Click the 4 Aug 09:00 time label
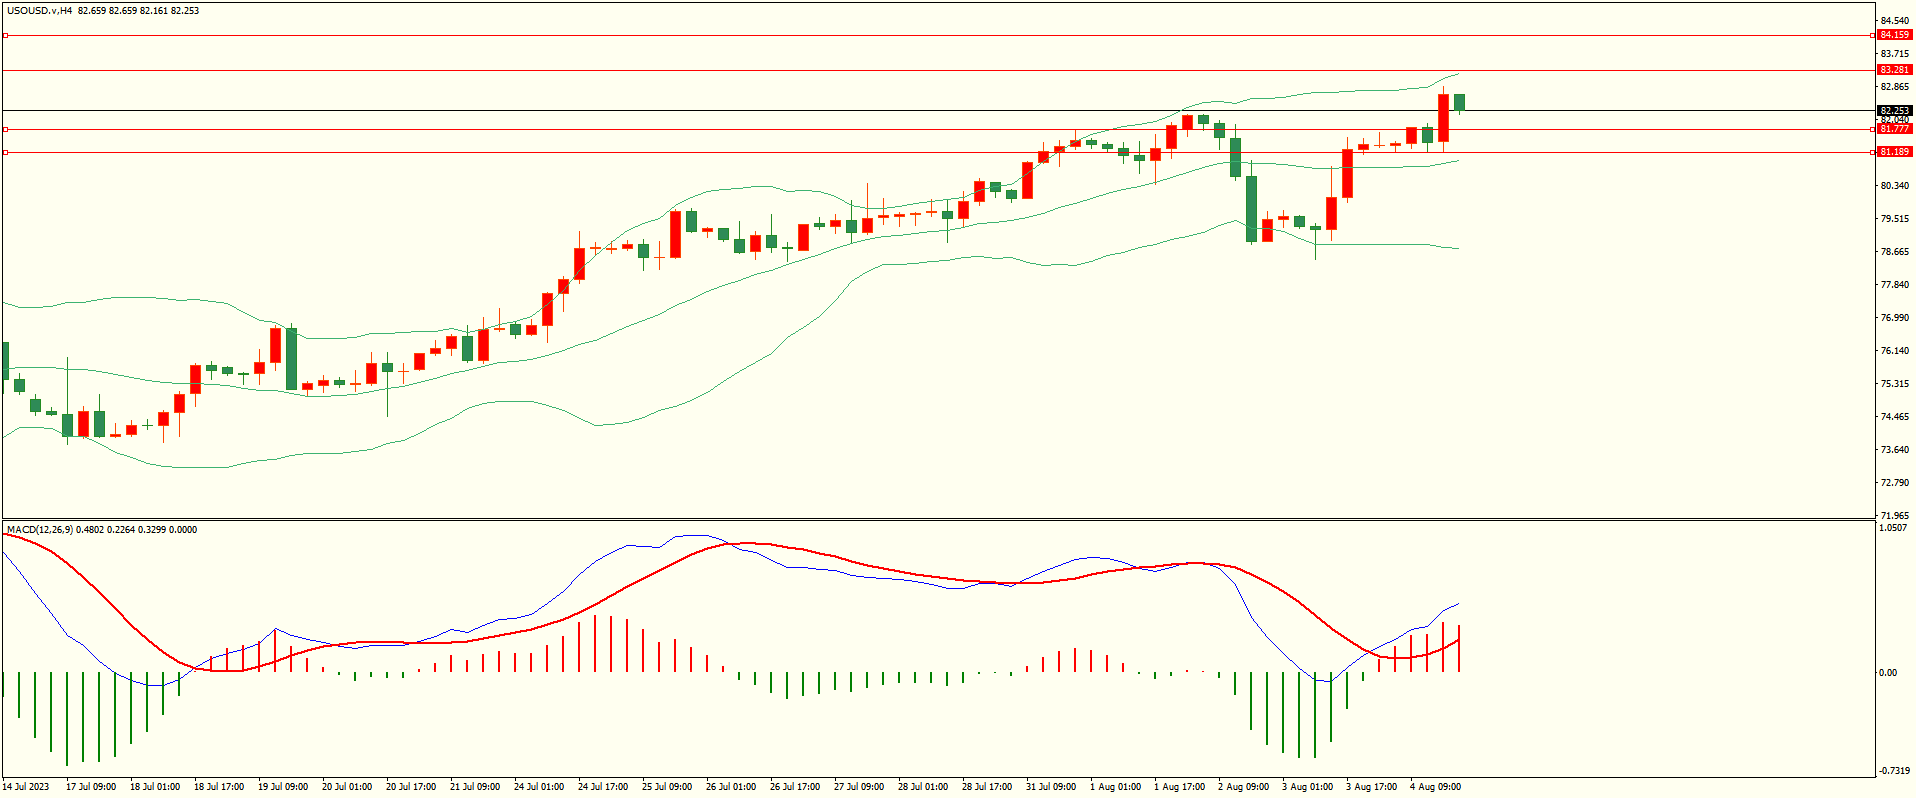Viewport: 1916px width, 798px height. [x=1435, y=787]
